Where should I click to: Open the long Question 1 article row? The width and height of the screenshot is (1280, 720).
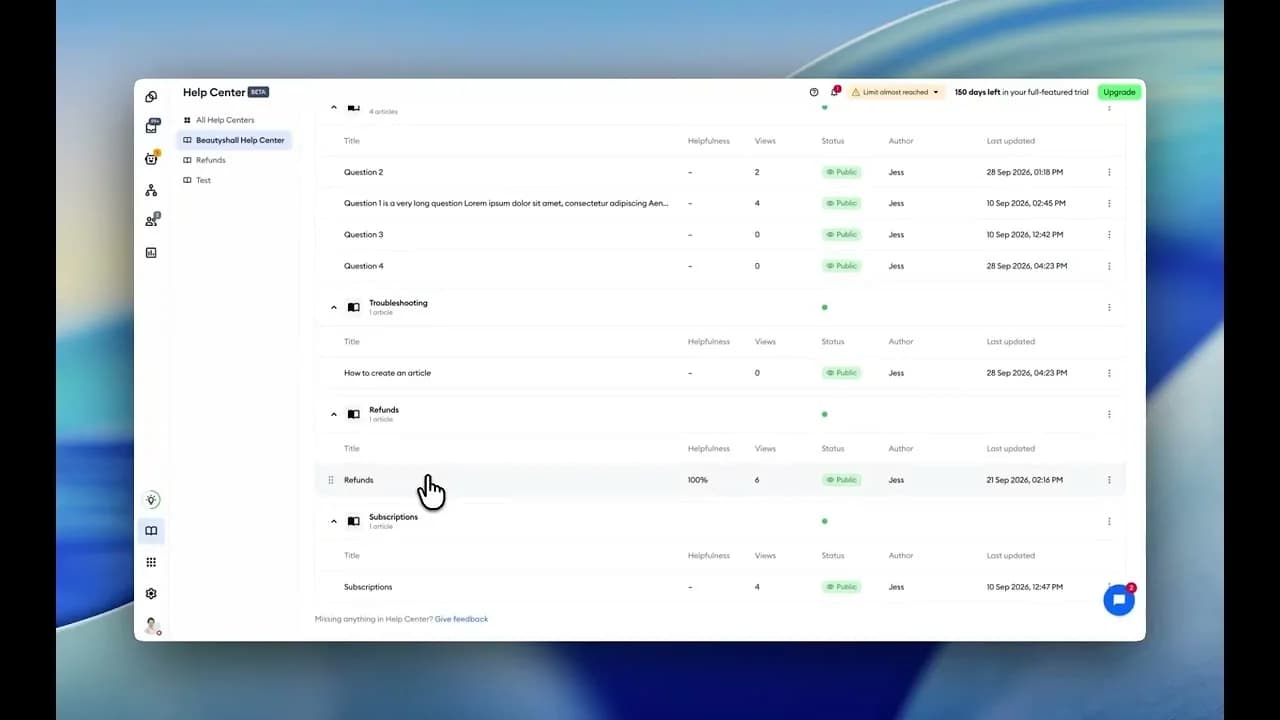pos(720,203)
